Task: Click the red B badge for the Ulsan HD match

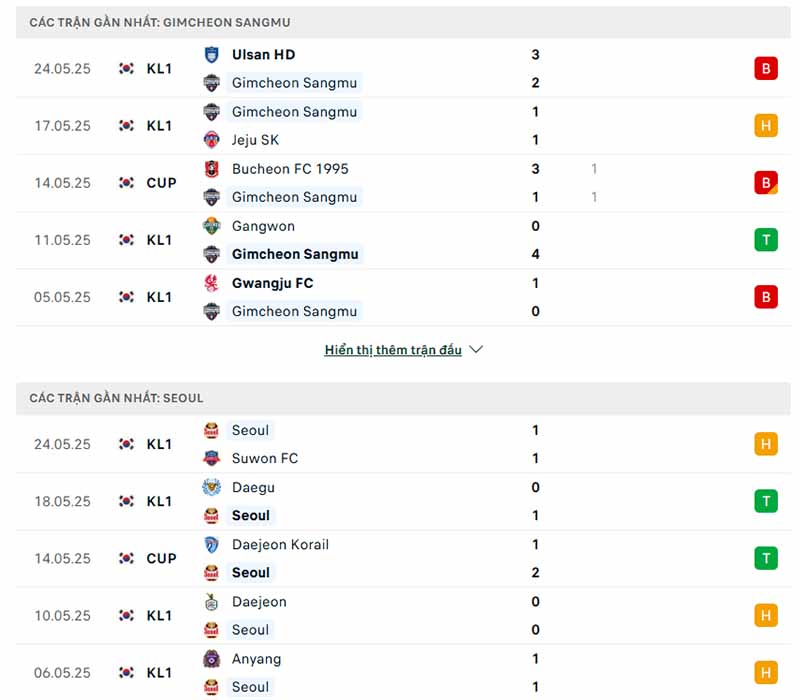Action: (766, 69)
